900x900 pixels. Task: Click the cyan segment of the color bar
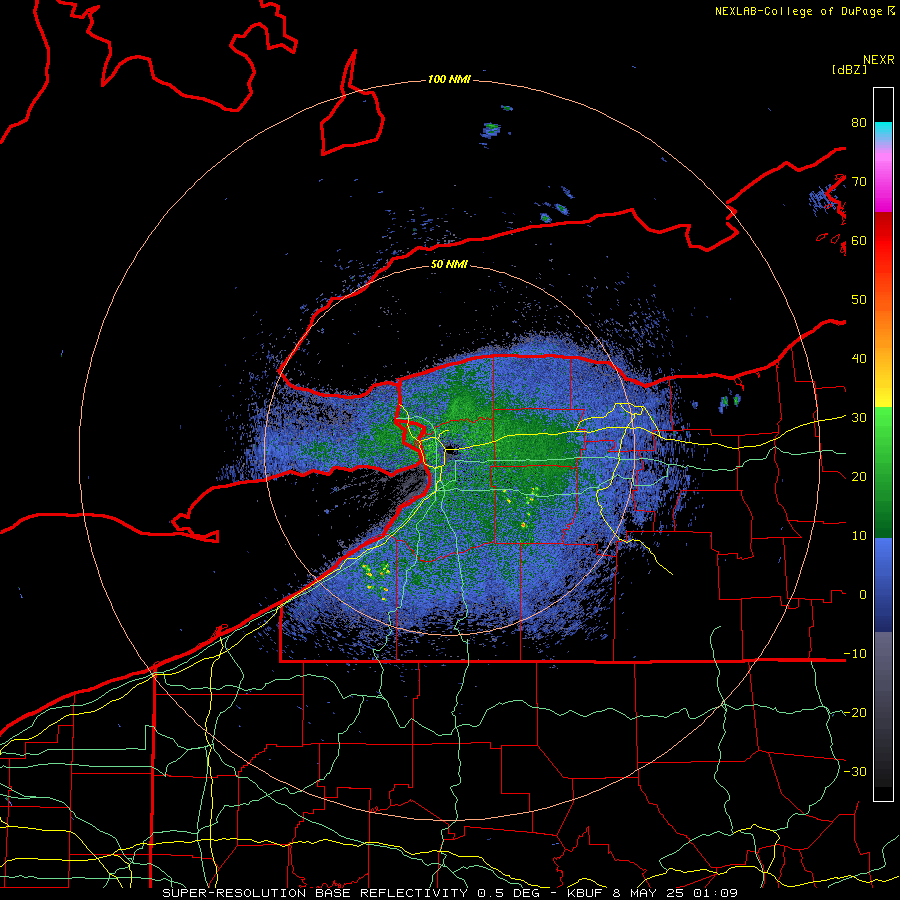click(x=883, y=131)
